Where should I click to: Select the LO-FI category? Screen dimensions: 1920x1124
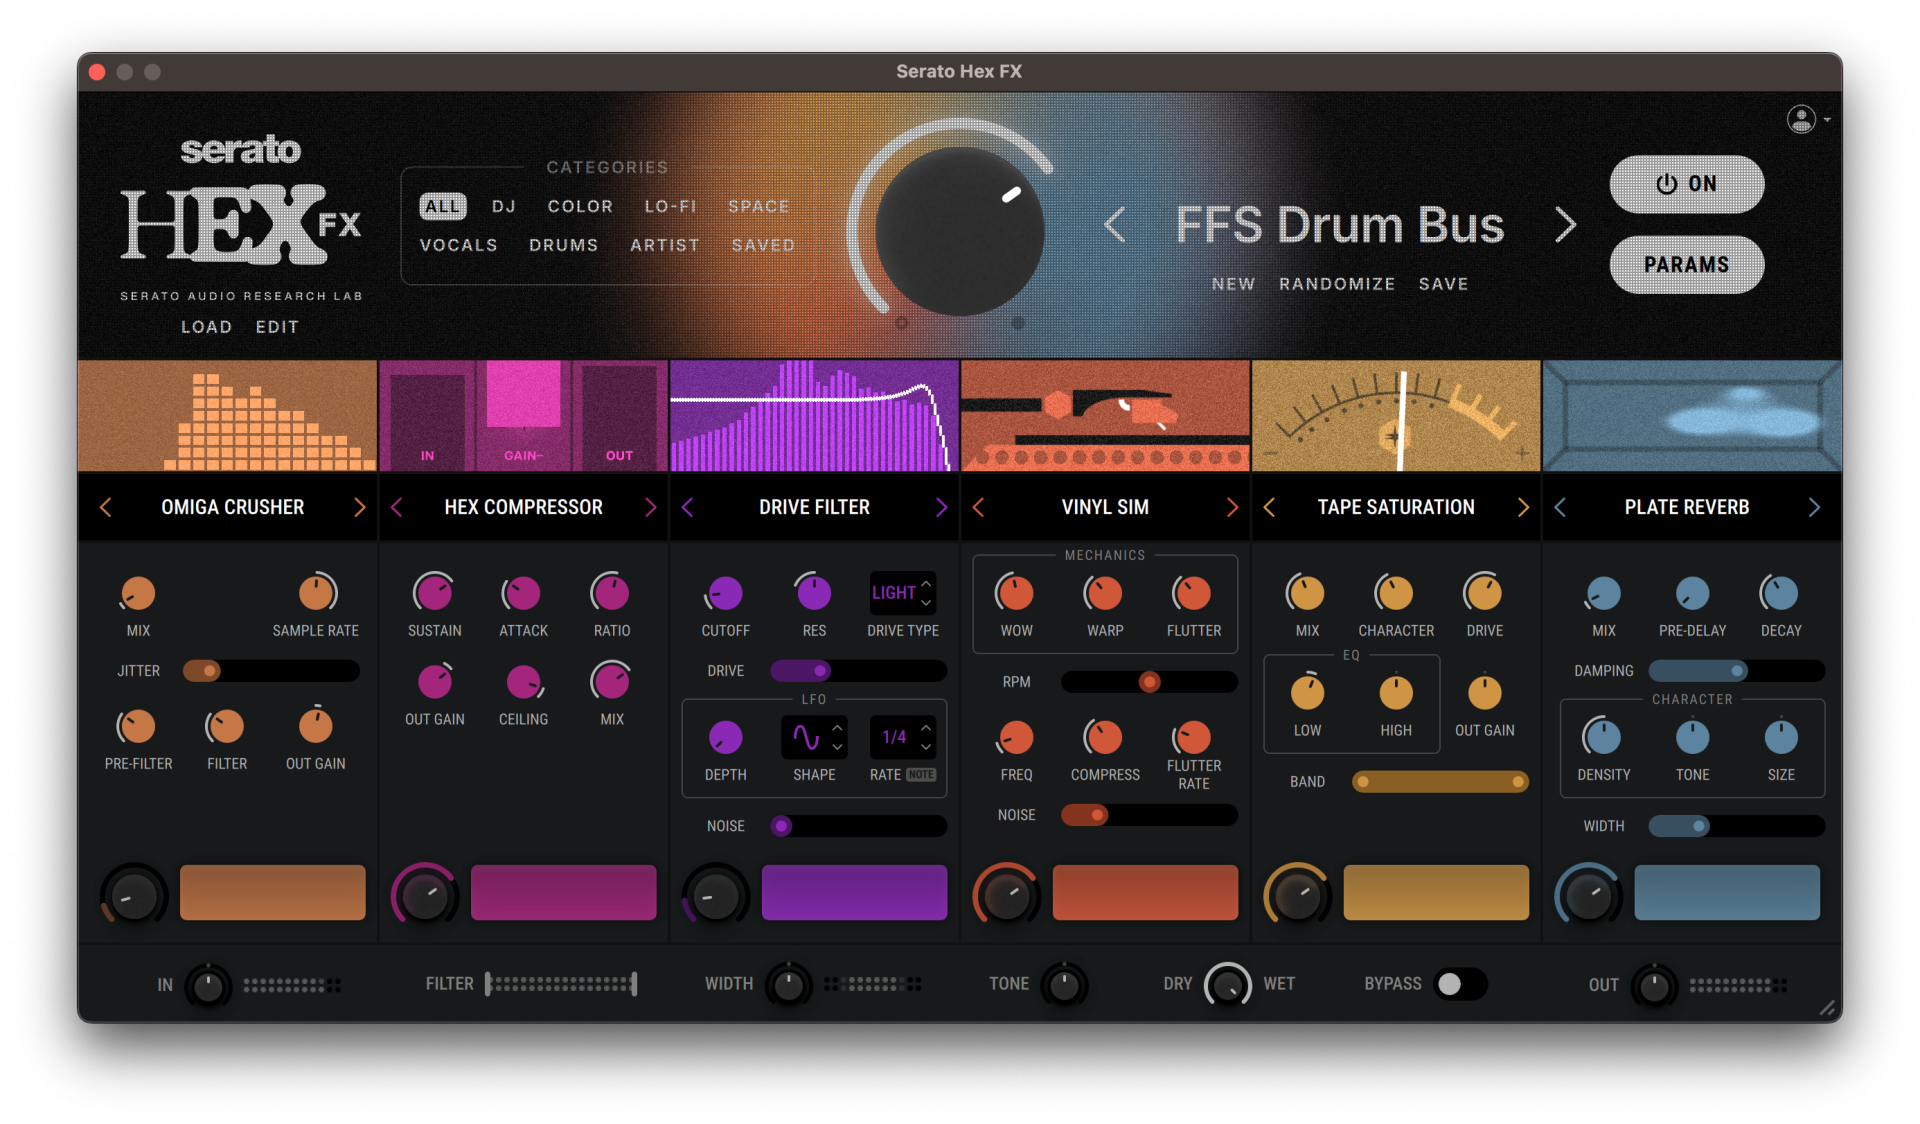click(x=670, y=206)
